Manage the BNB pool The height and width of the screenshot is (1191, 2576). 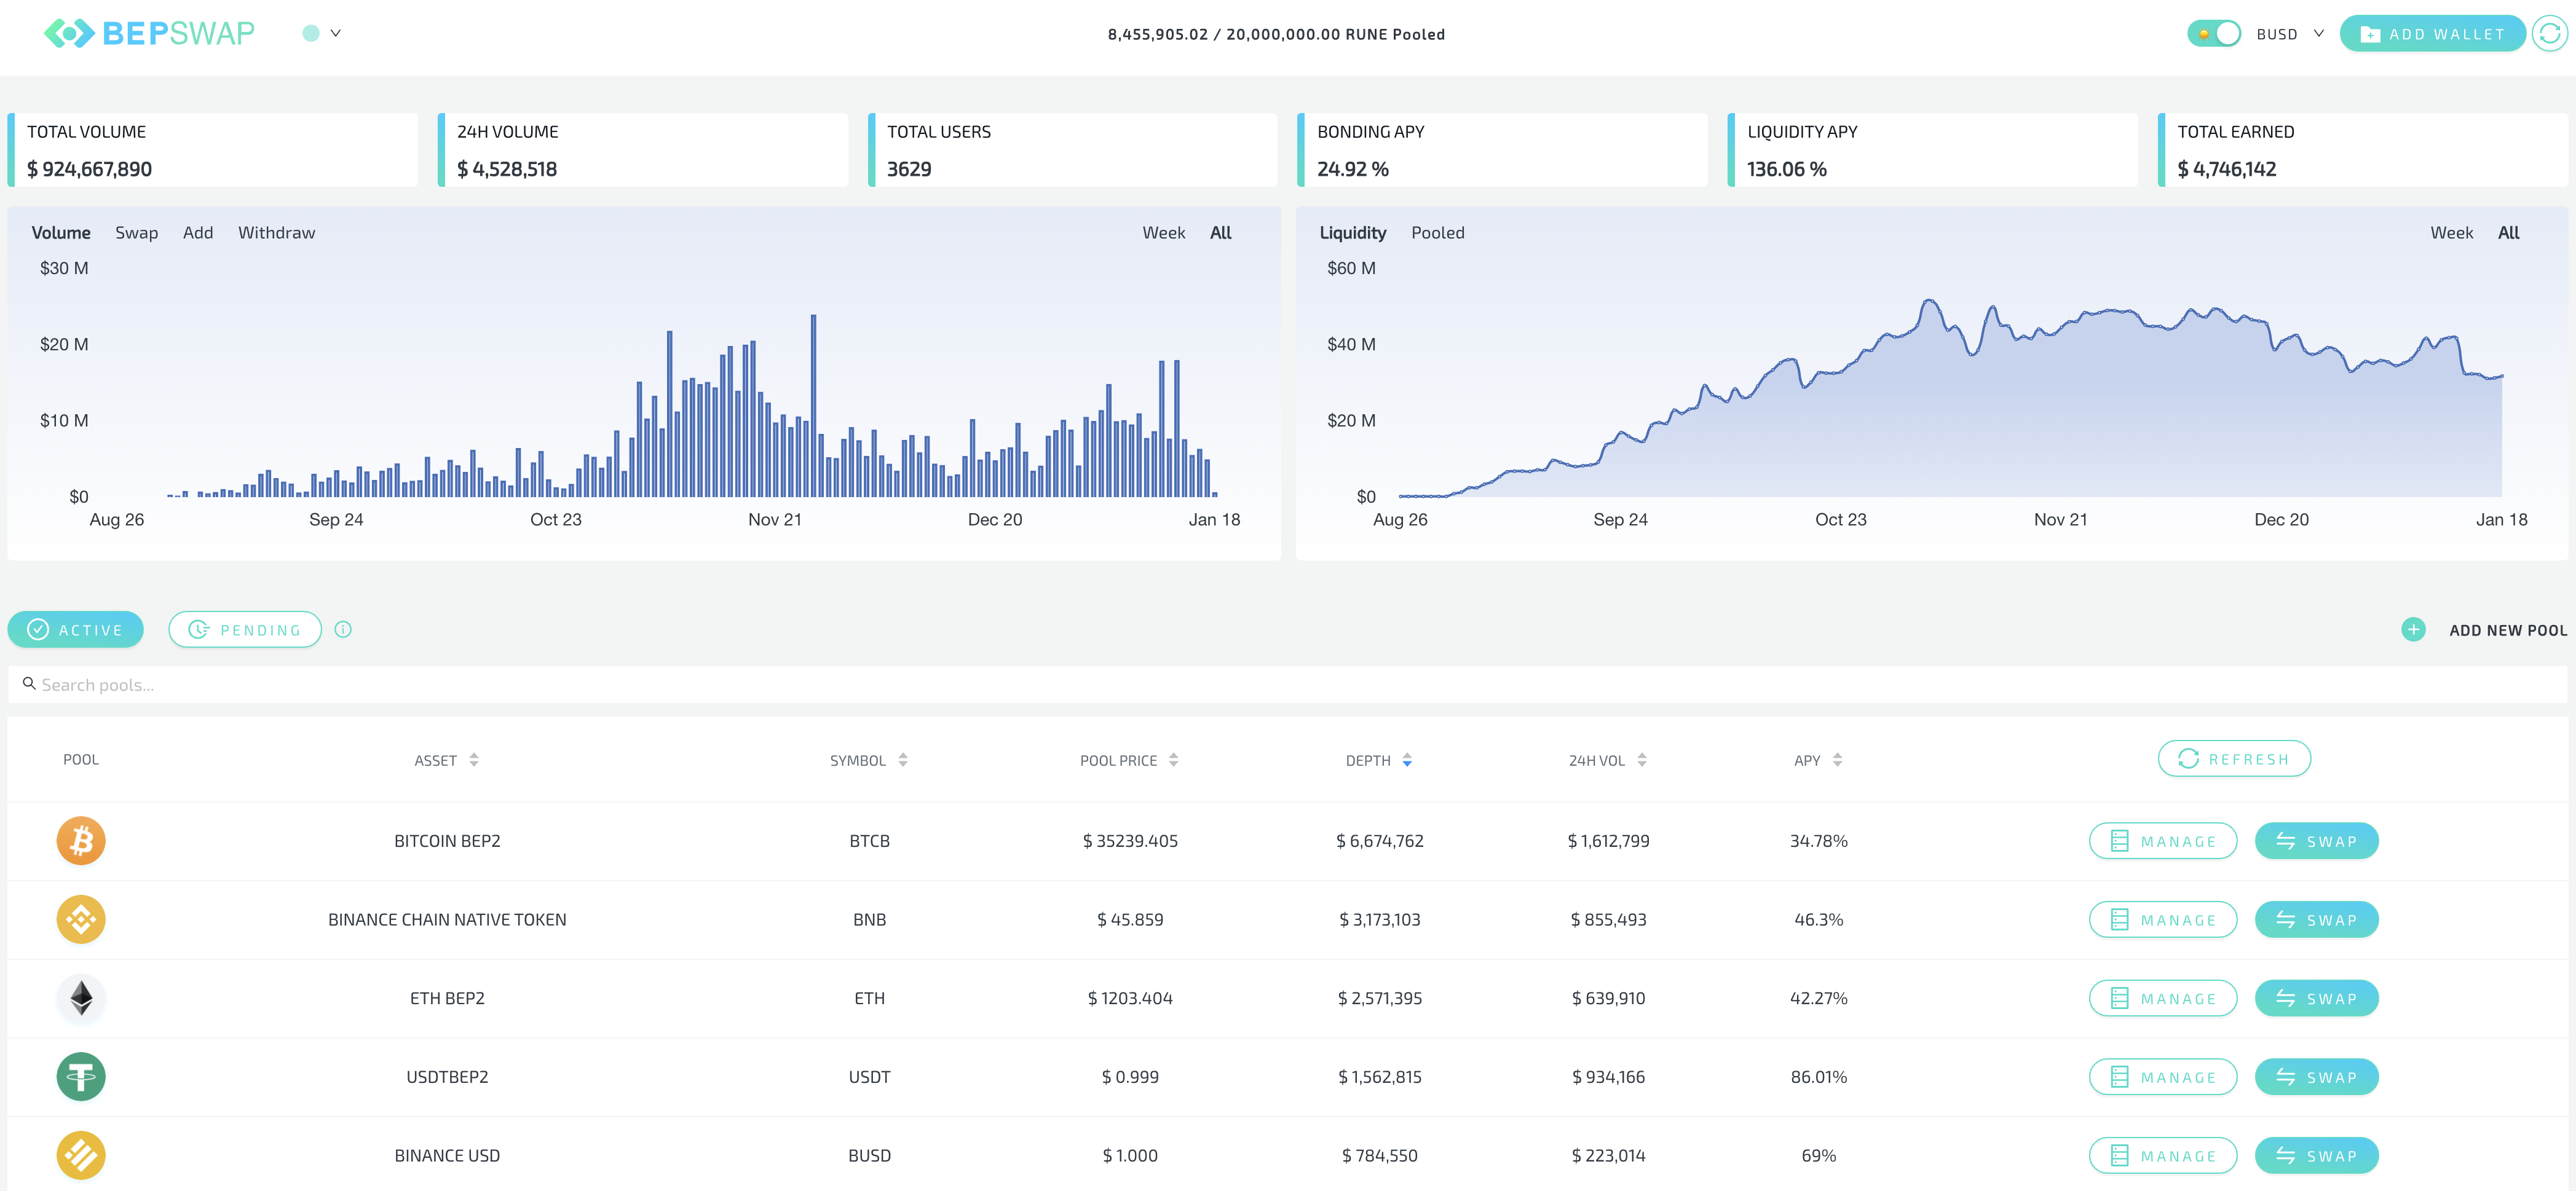[x=2162, y=919]
